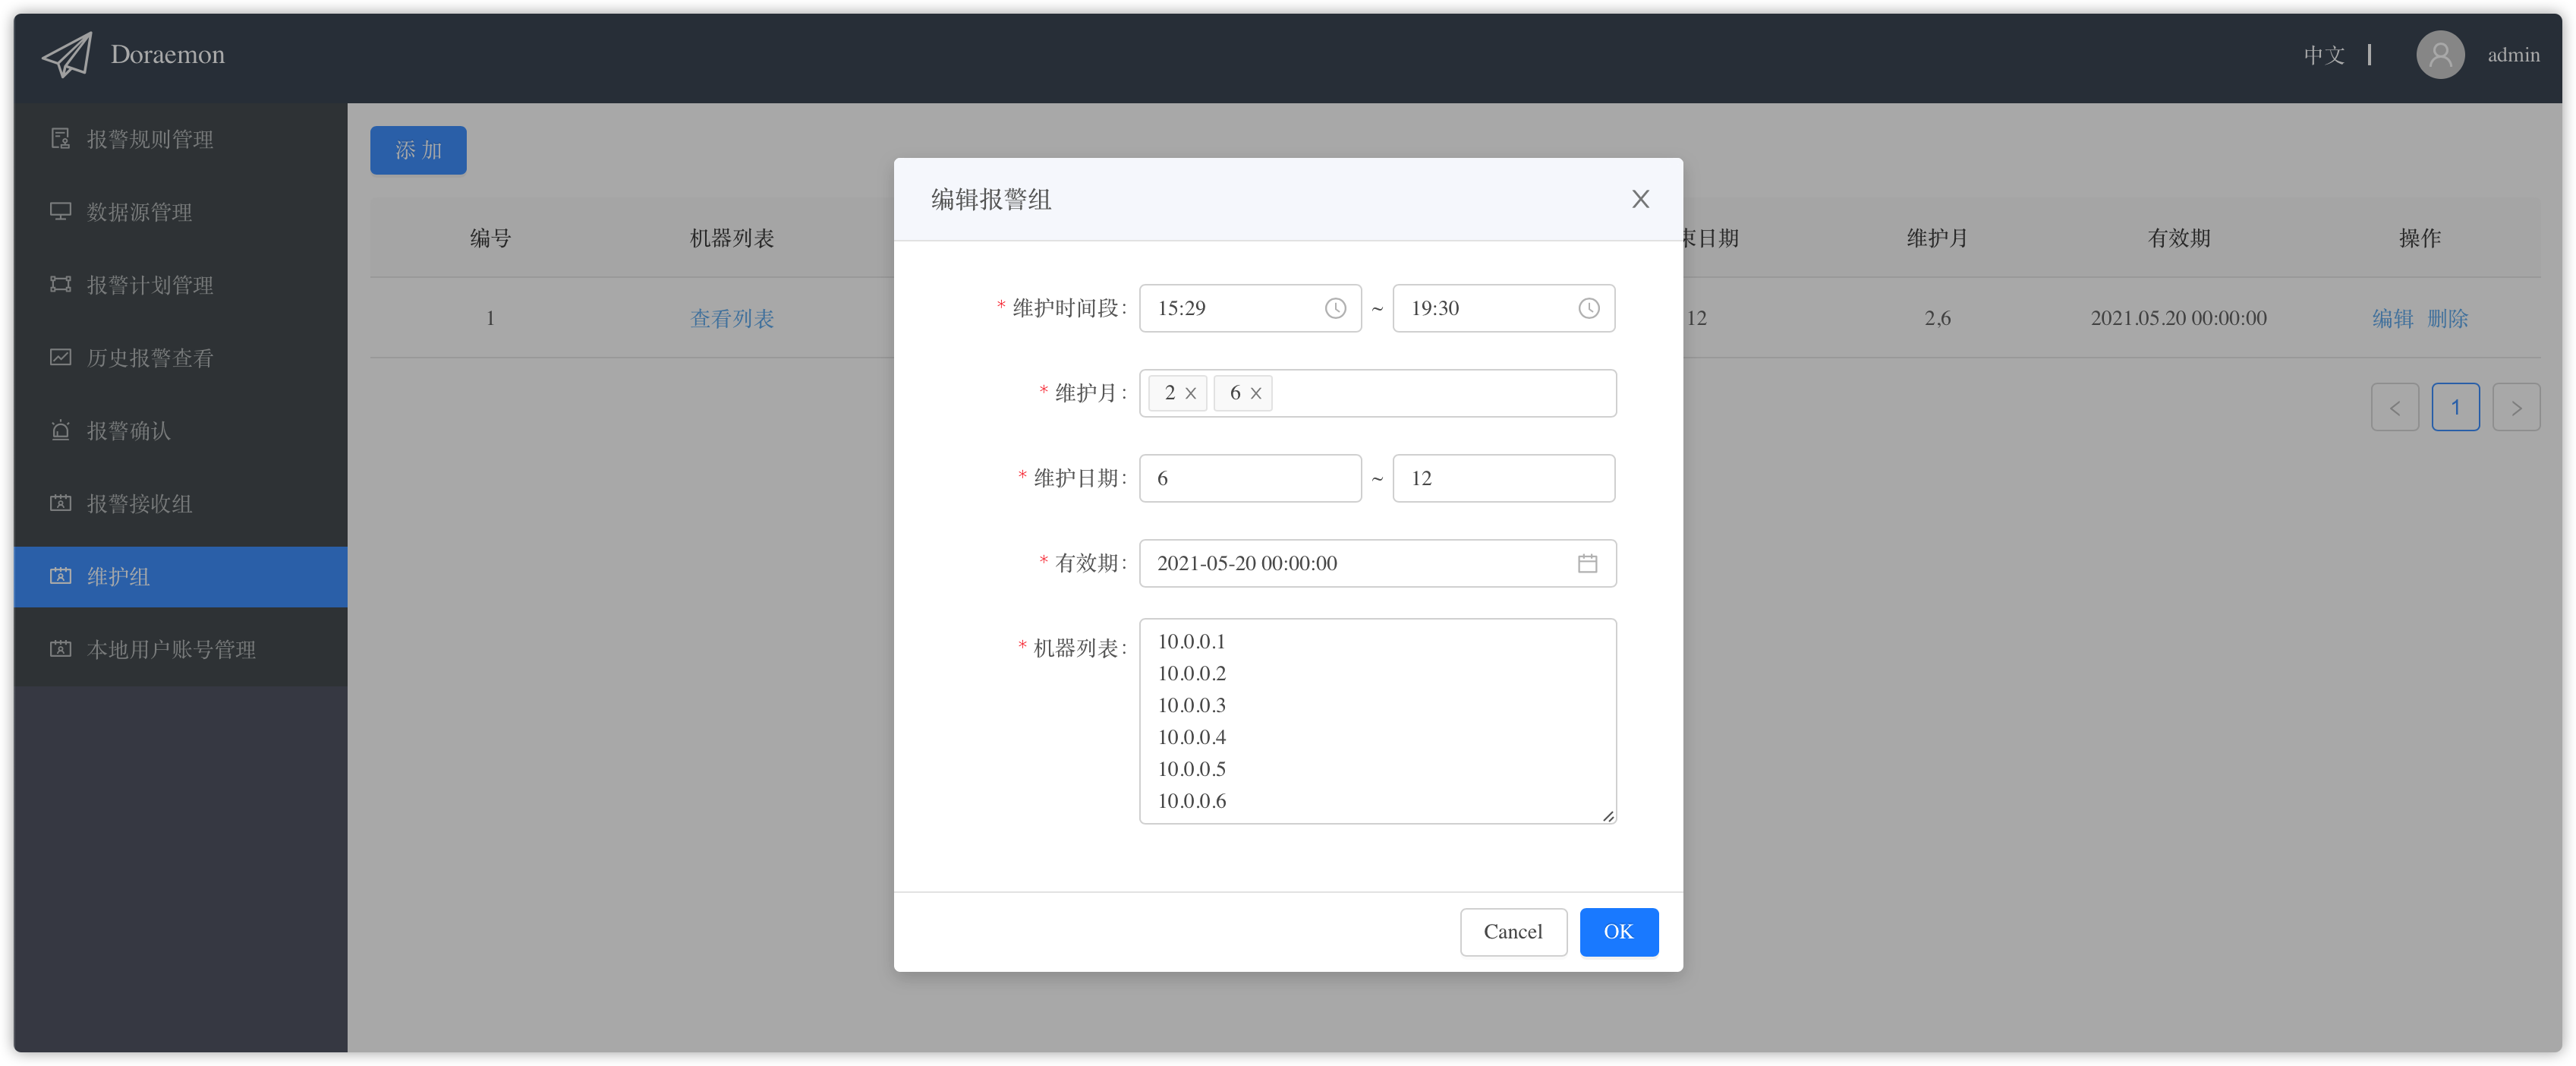Confirm changes with the OK button
Screen dimensions: 2576x1066
coord(1619,931)
